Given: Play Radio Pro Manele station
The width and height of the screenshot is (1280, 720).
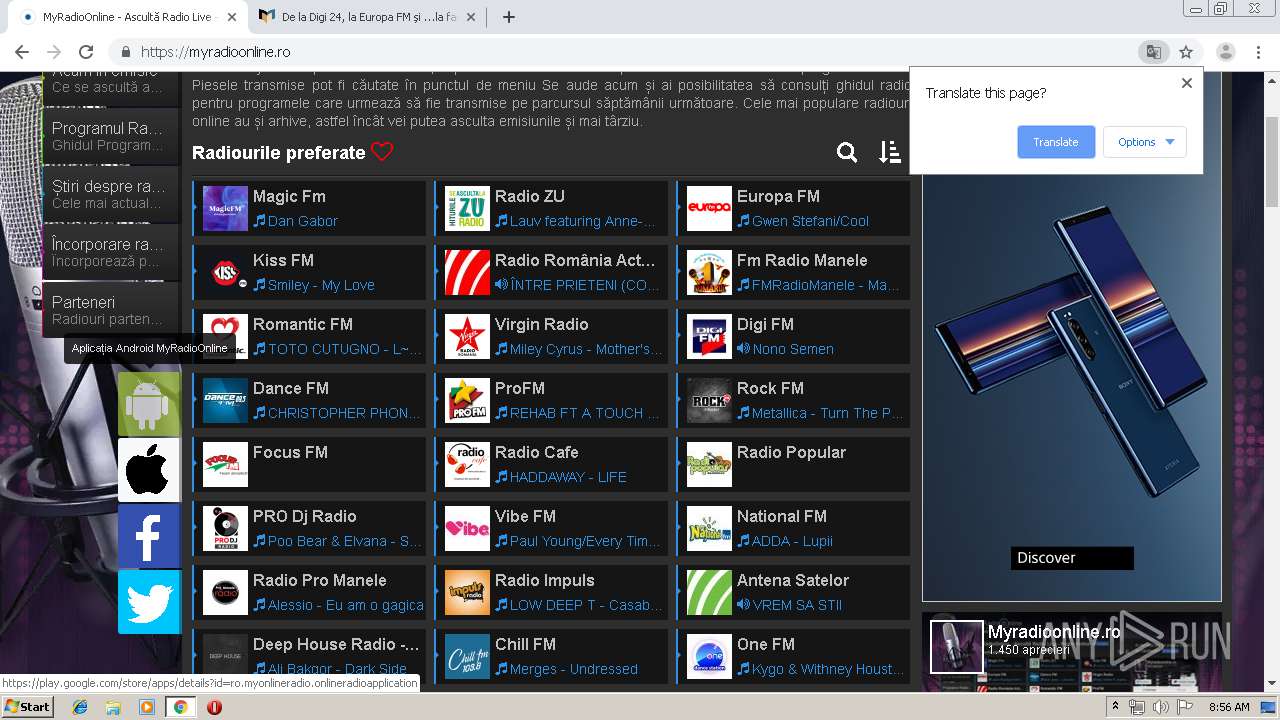Looking at the screenshot, I should tap(310, 592).
